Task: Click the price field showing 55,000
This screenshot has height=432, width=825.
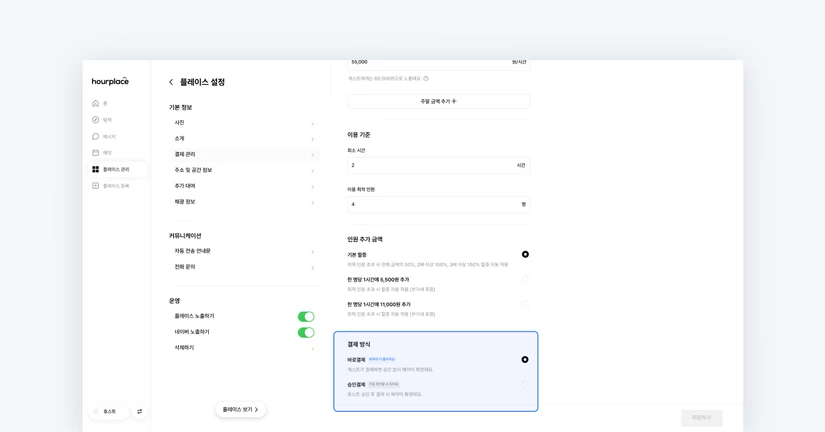Action: [439, 63]
